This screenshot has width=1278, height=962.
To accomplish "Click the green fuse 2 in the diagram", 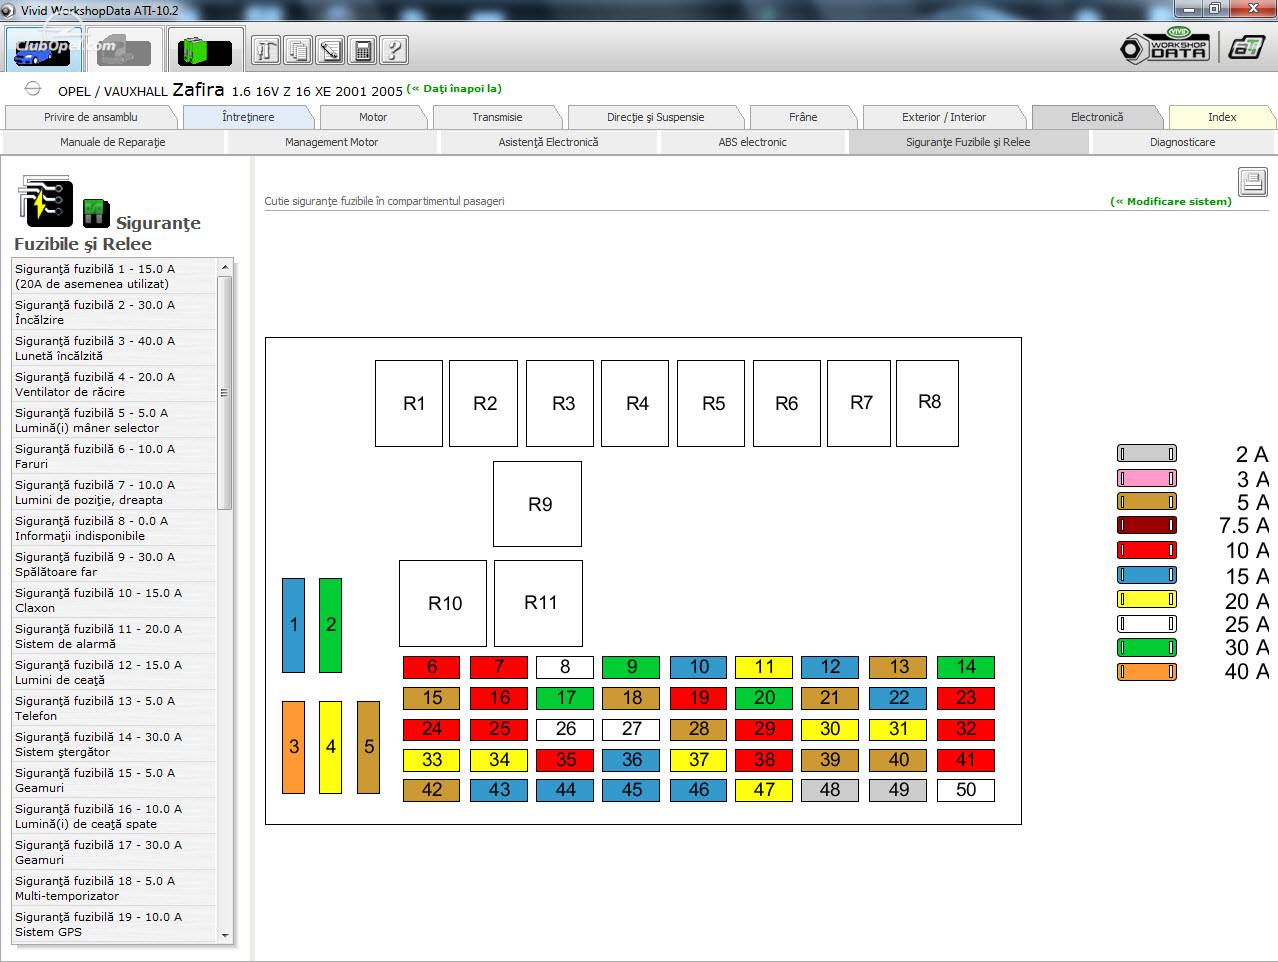I will [x=330, y=625].
